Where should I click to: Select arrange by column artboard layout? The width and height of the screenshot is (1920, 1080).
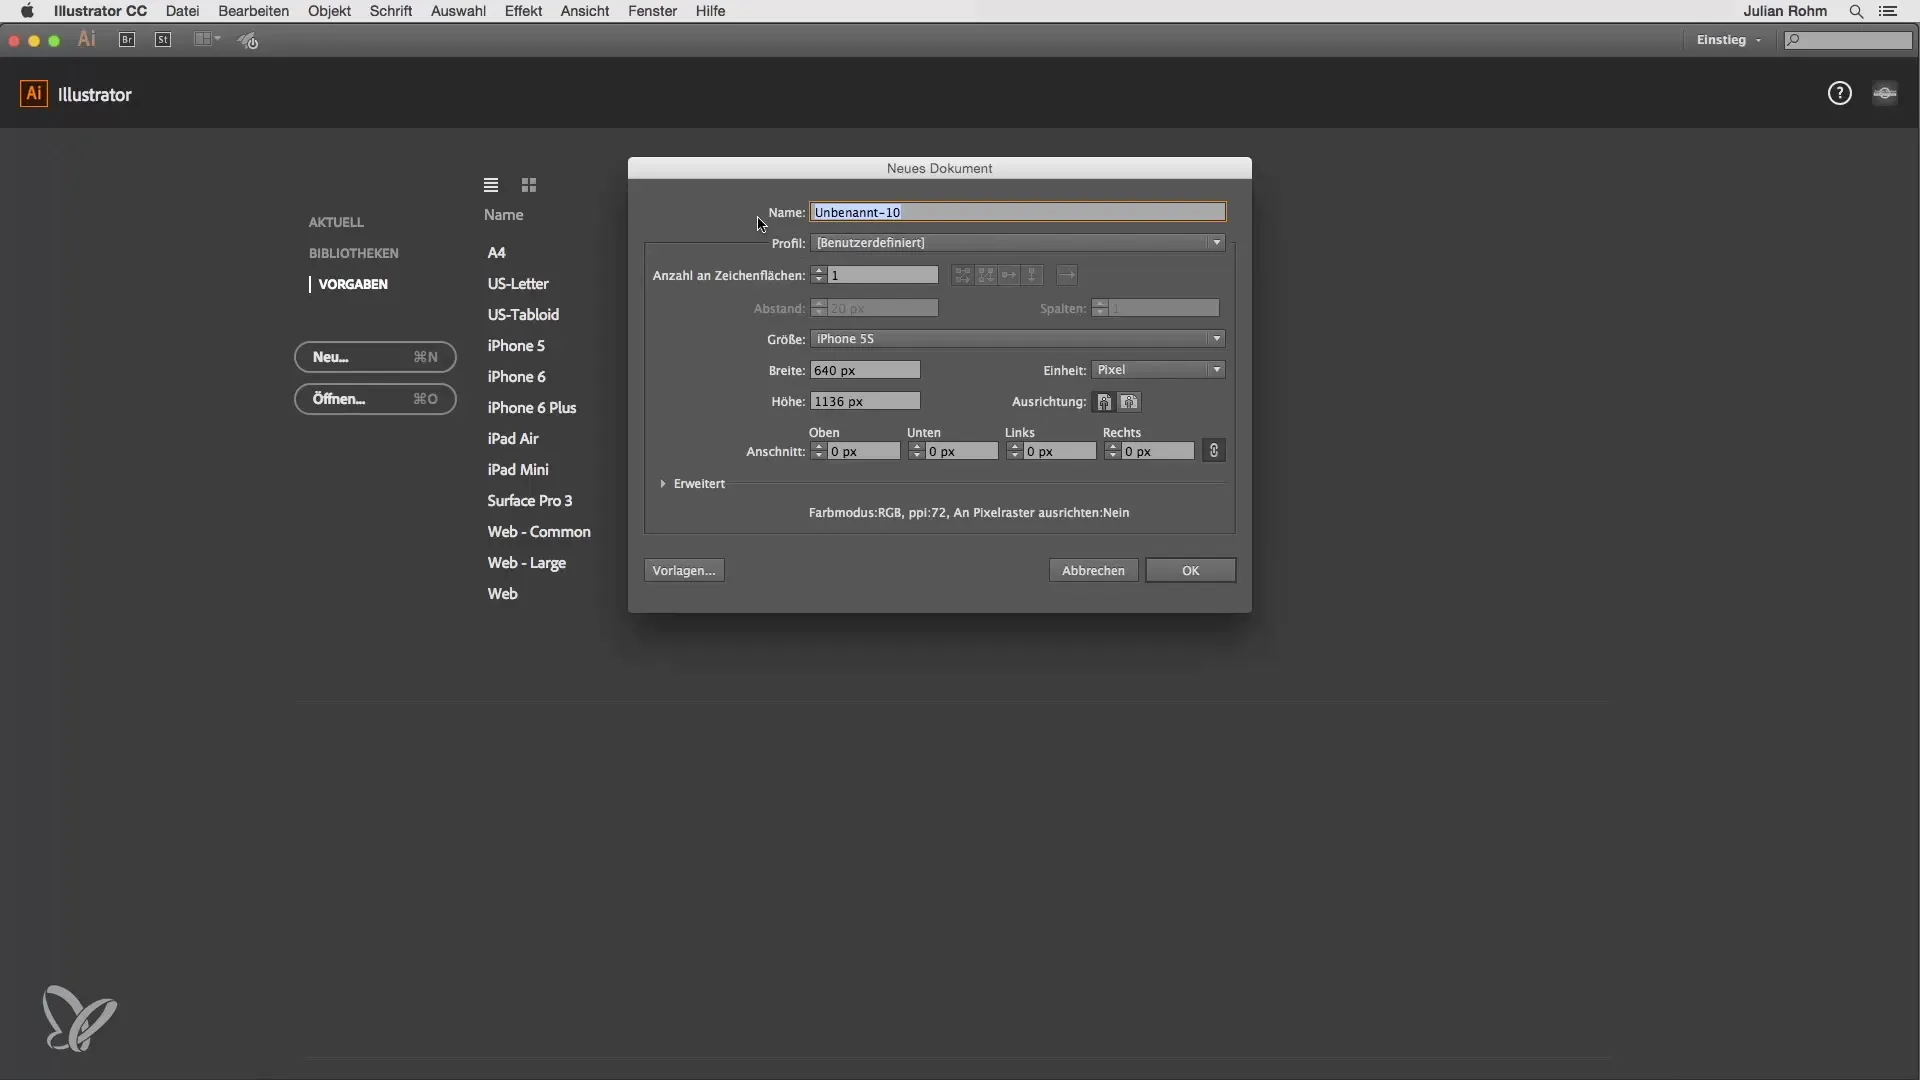pos(1032,275)
